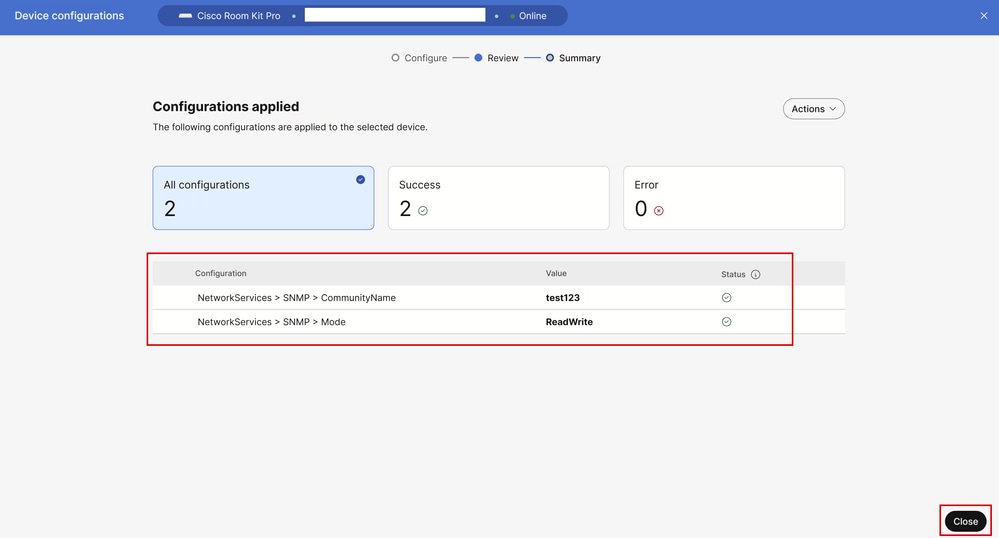Screen dimensions: 999x538
Task: Click the blank device name field in header
Action: click(395, 15)
